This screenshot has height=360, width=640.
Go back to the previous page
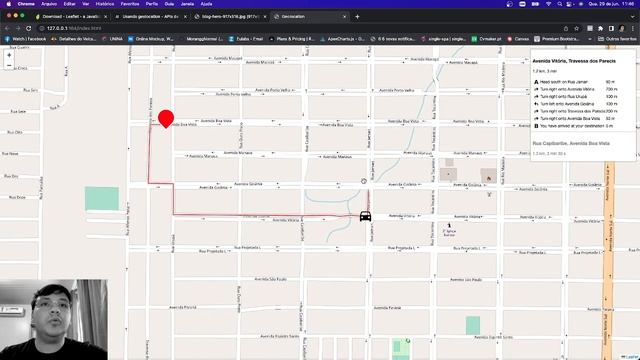7,28
